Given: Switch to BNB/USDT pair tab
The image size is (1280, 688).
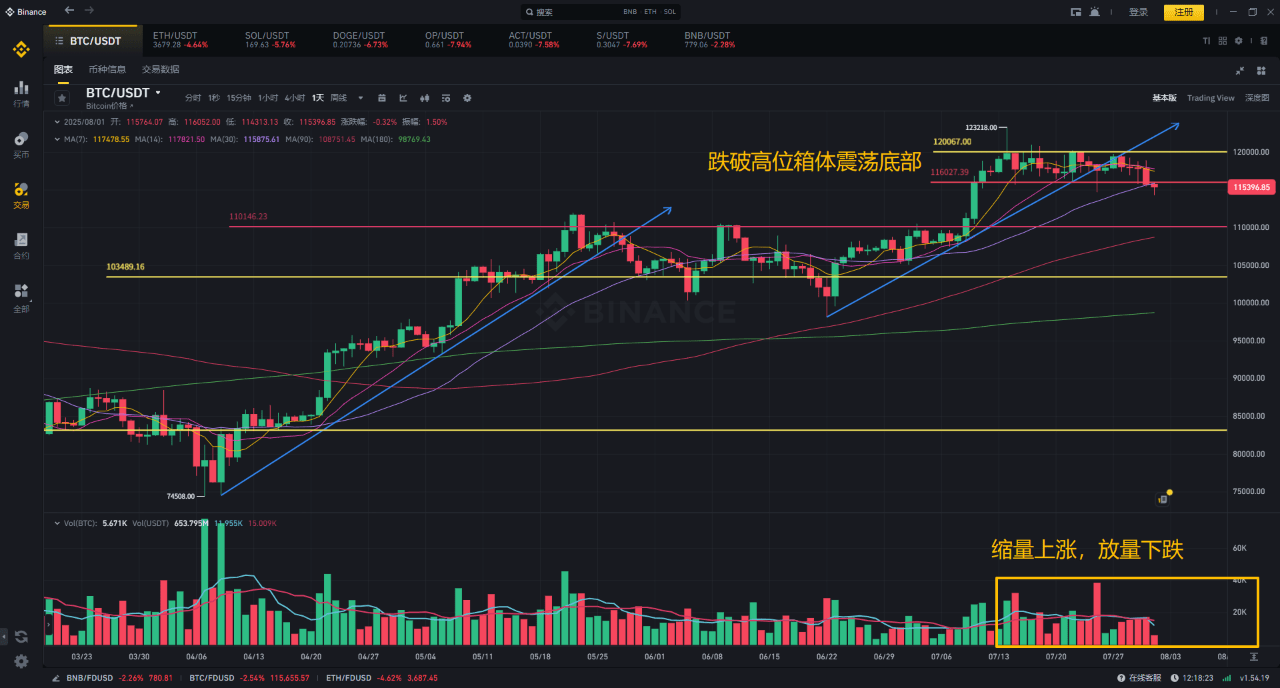Looking at the screenshot, I should [710, 40].
